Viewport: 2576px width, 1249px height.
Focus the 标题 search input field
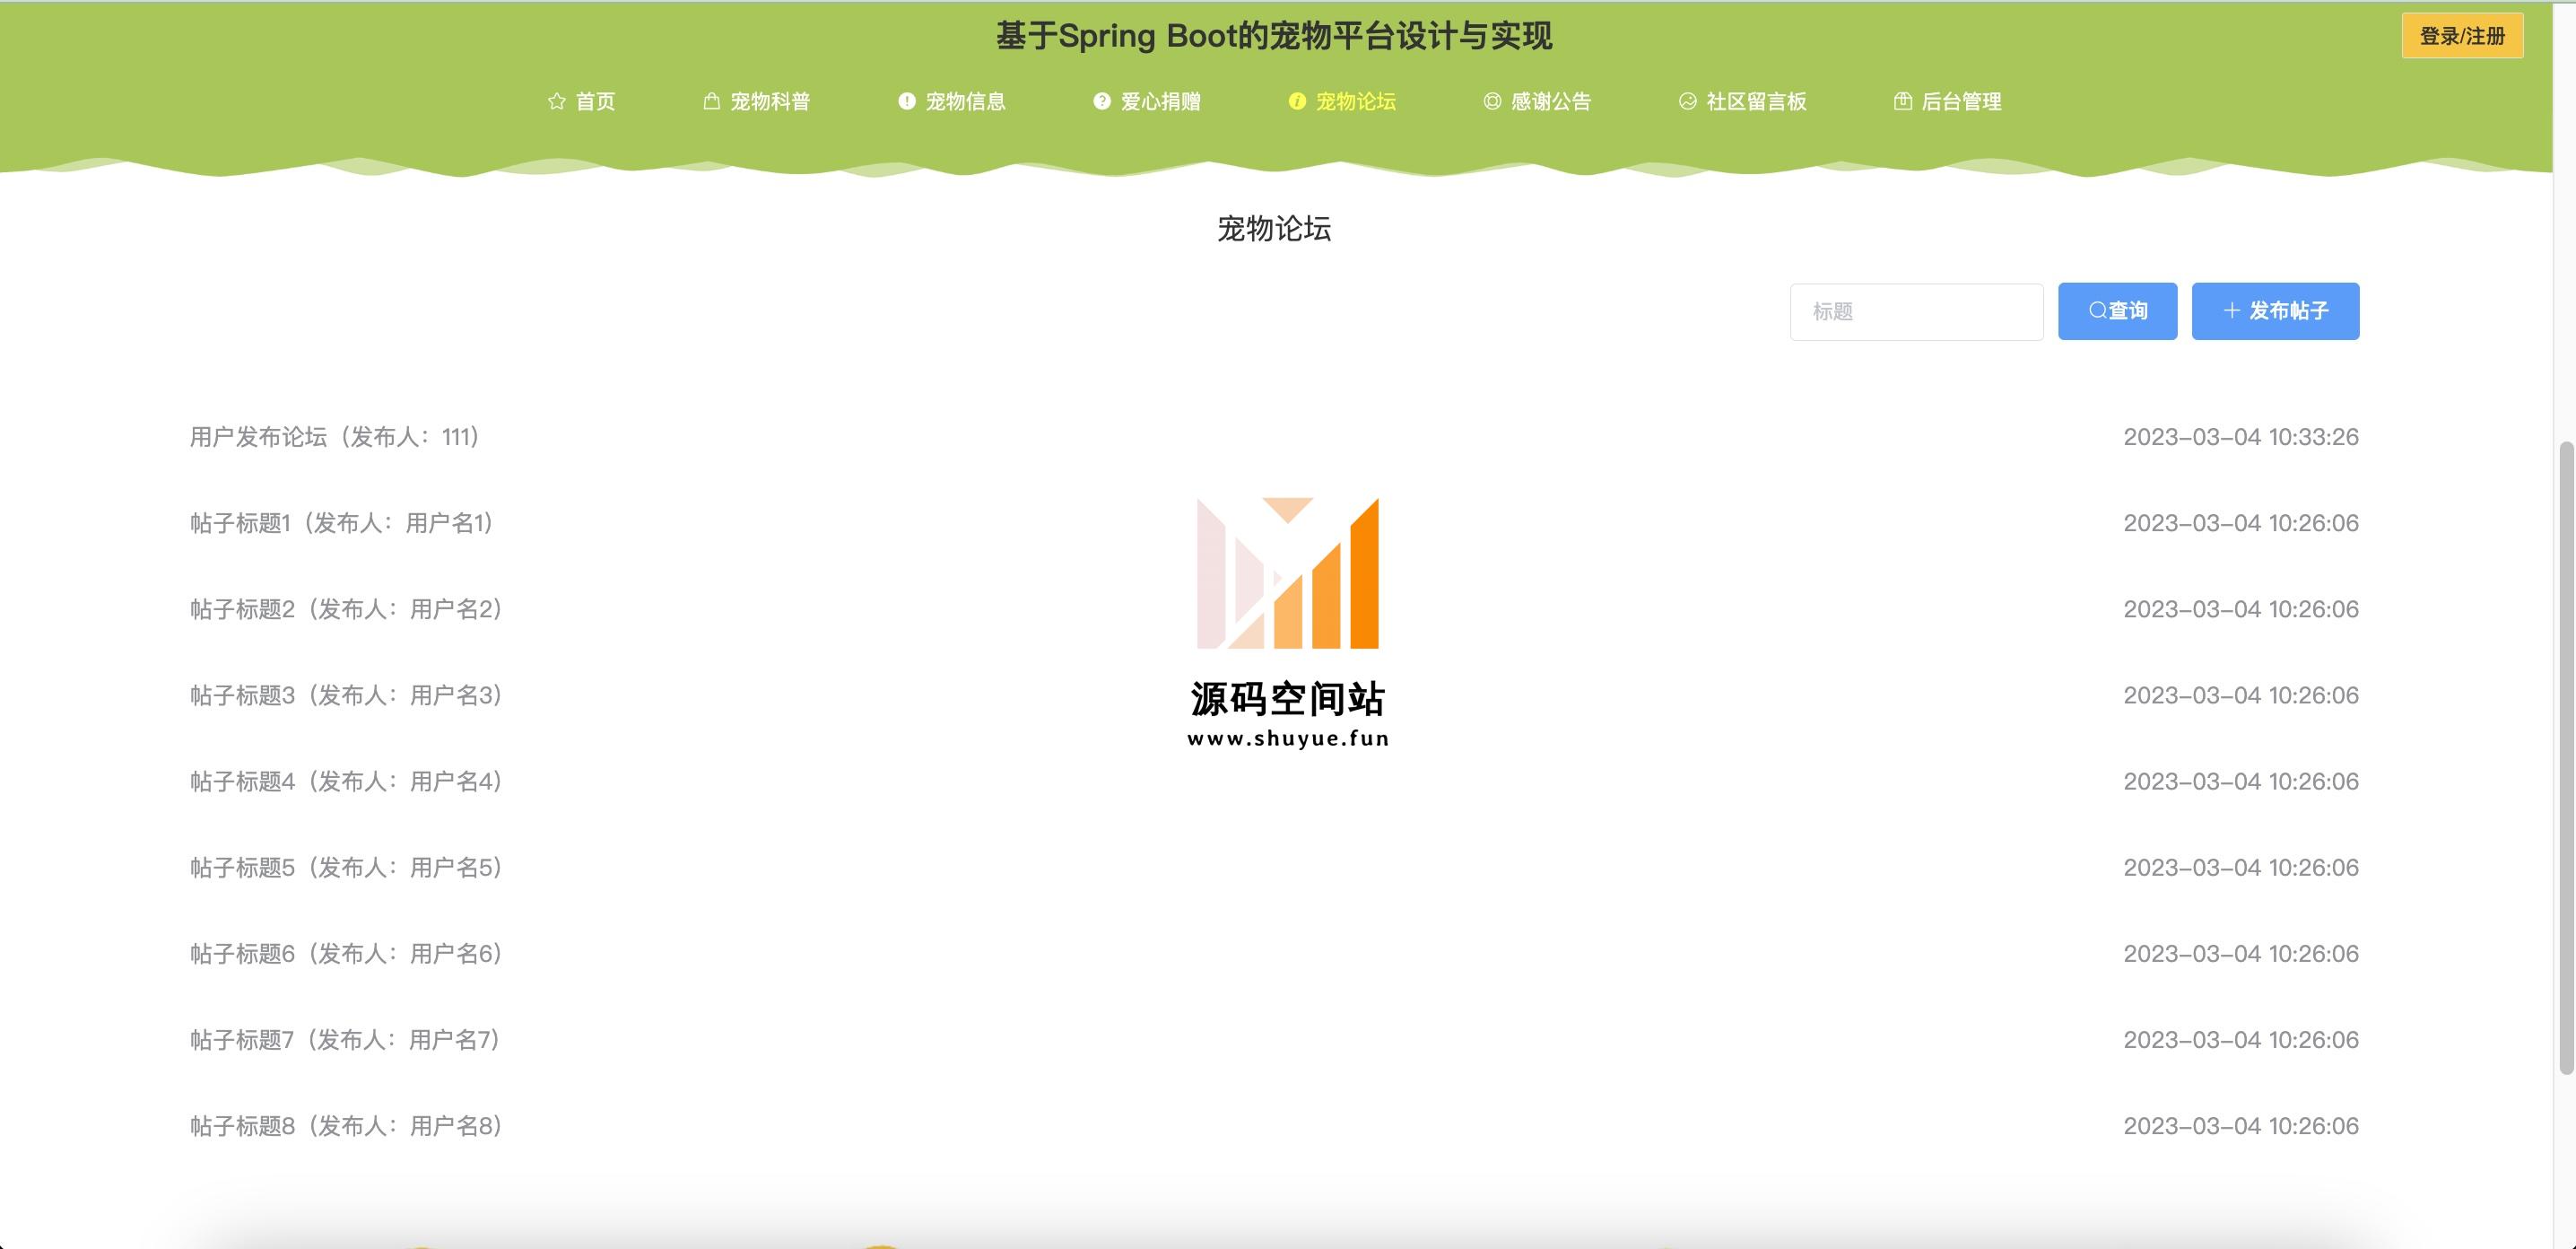tap(1916, 312)
